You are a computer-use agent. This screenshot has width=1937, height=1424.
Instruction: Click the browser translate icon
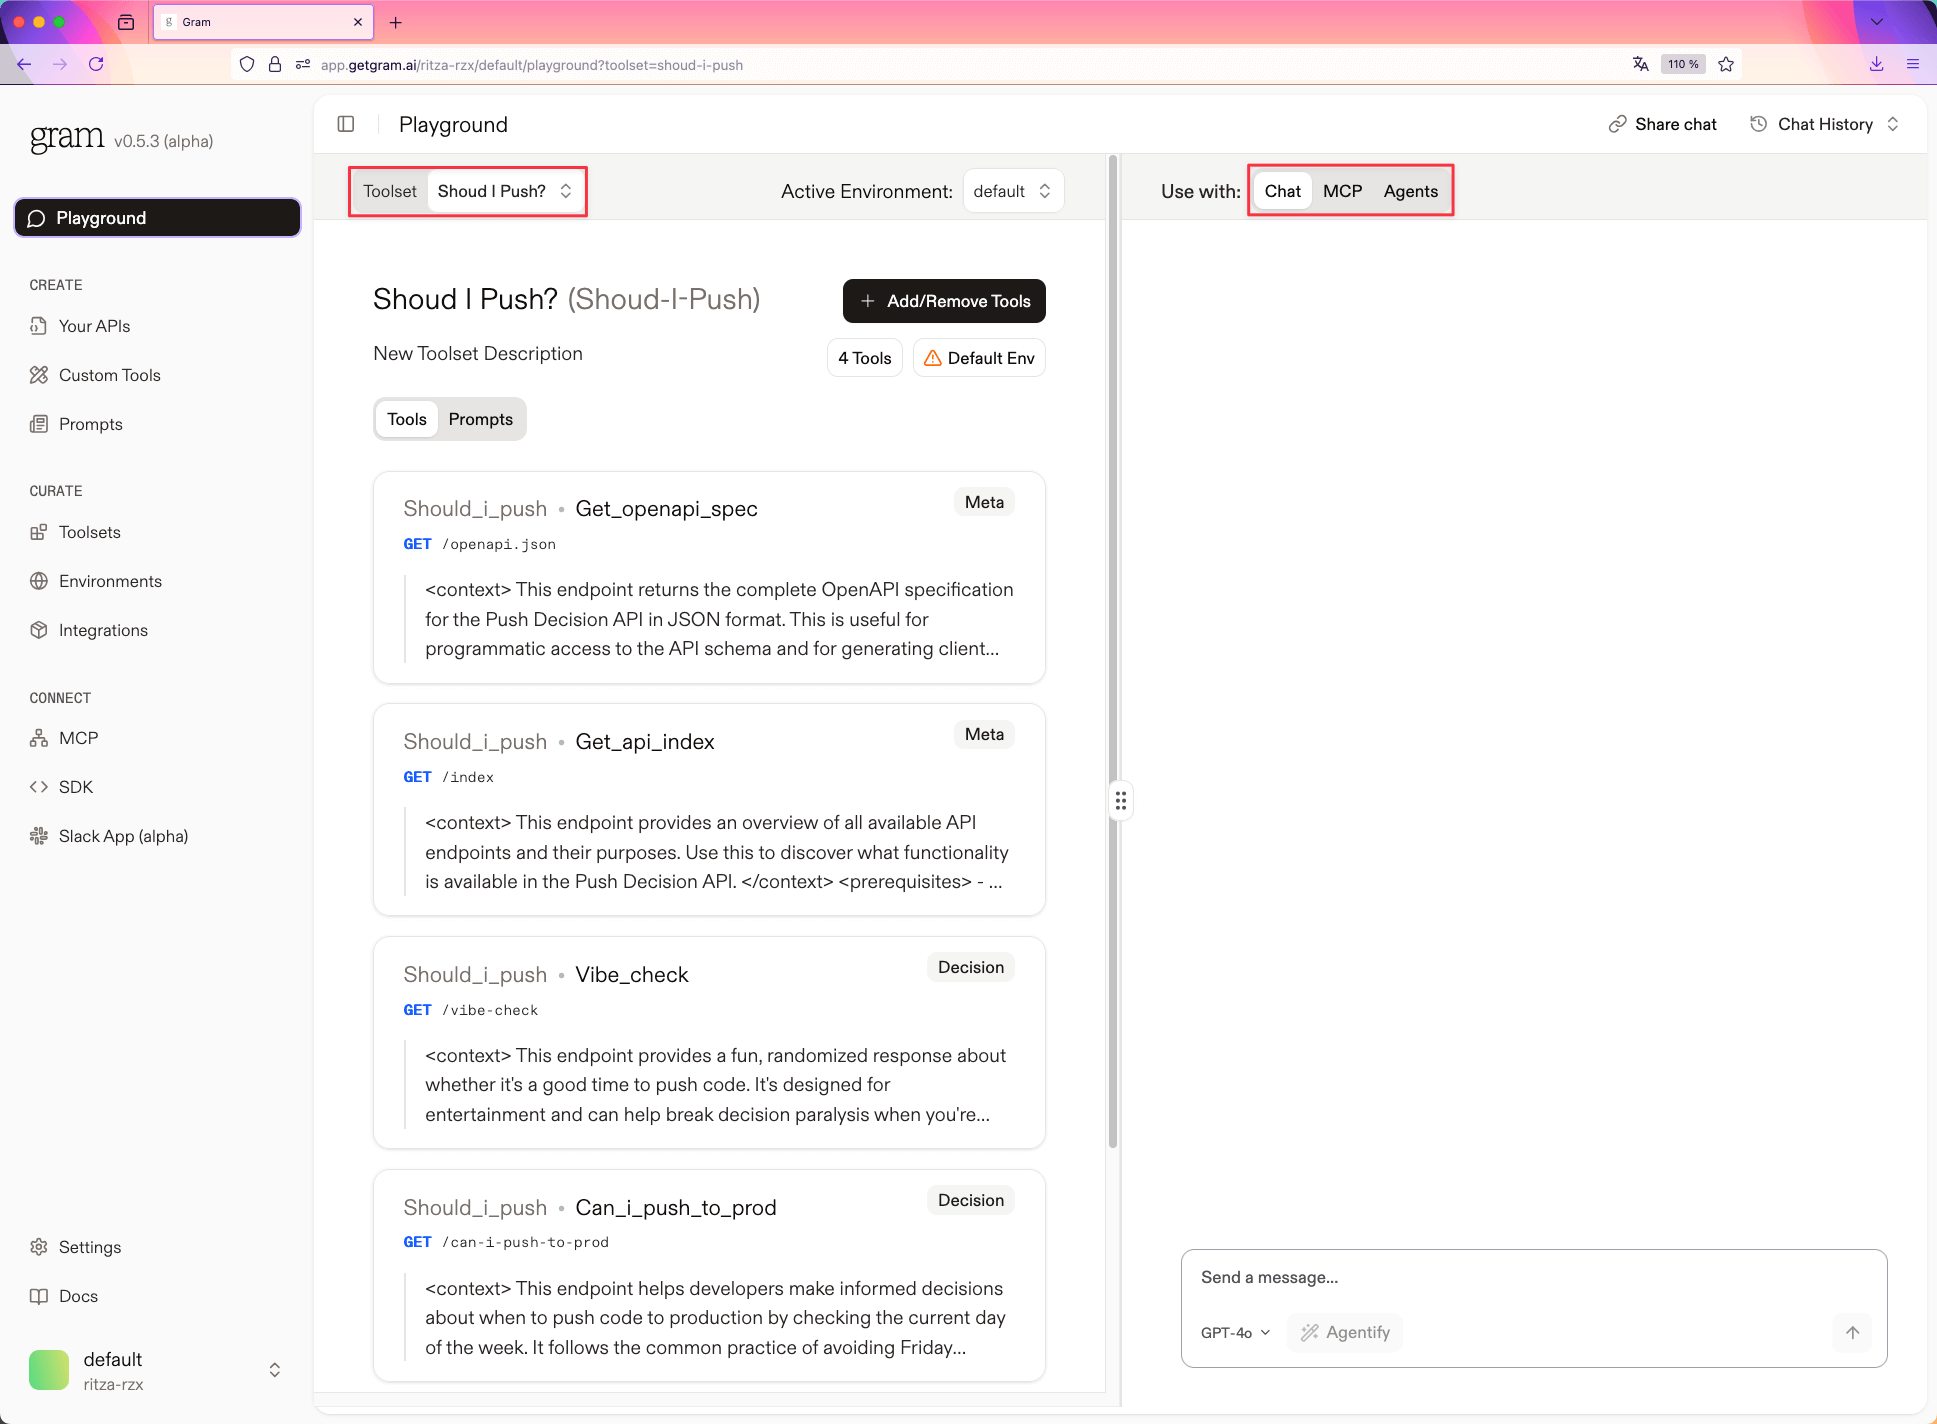click(x=1640, y=64)
